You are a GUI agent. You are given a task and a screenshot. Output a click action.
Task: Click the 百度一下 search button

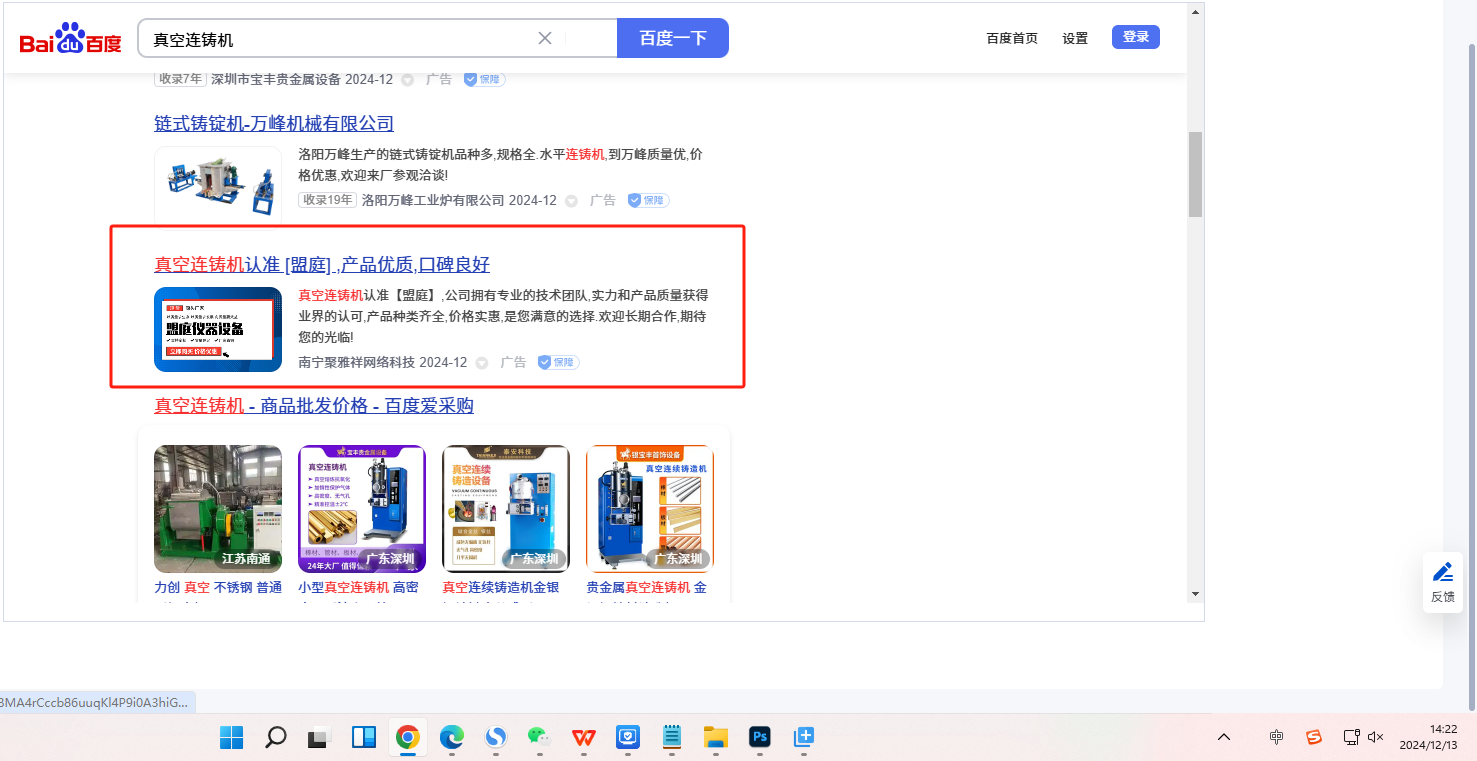(673, 38)
